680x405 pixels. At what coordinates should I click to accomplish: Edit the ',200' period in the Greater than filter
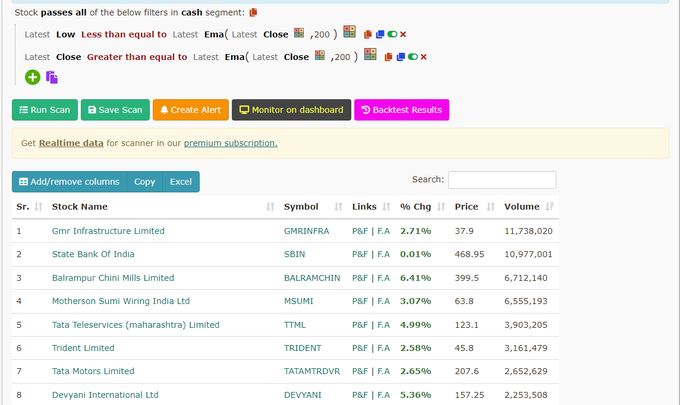[x=341, y=57]
